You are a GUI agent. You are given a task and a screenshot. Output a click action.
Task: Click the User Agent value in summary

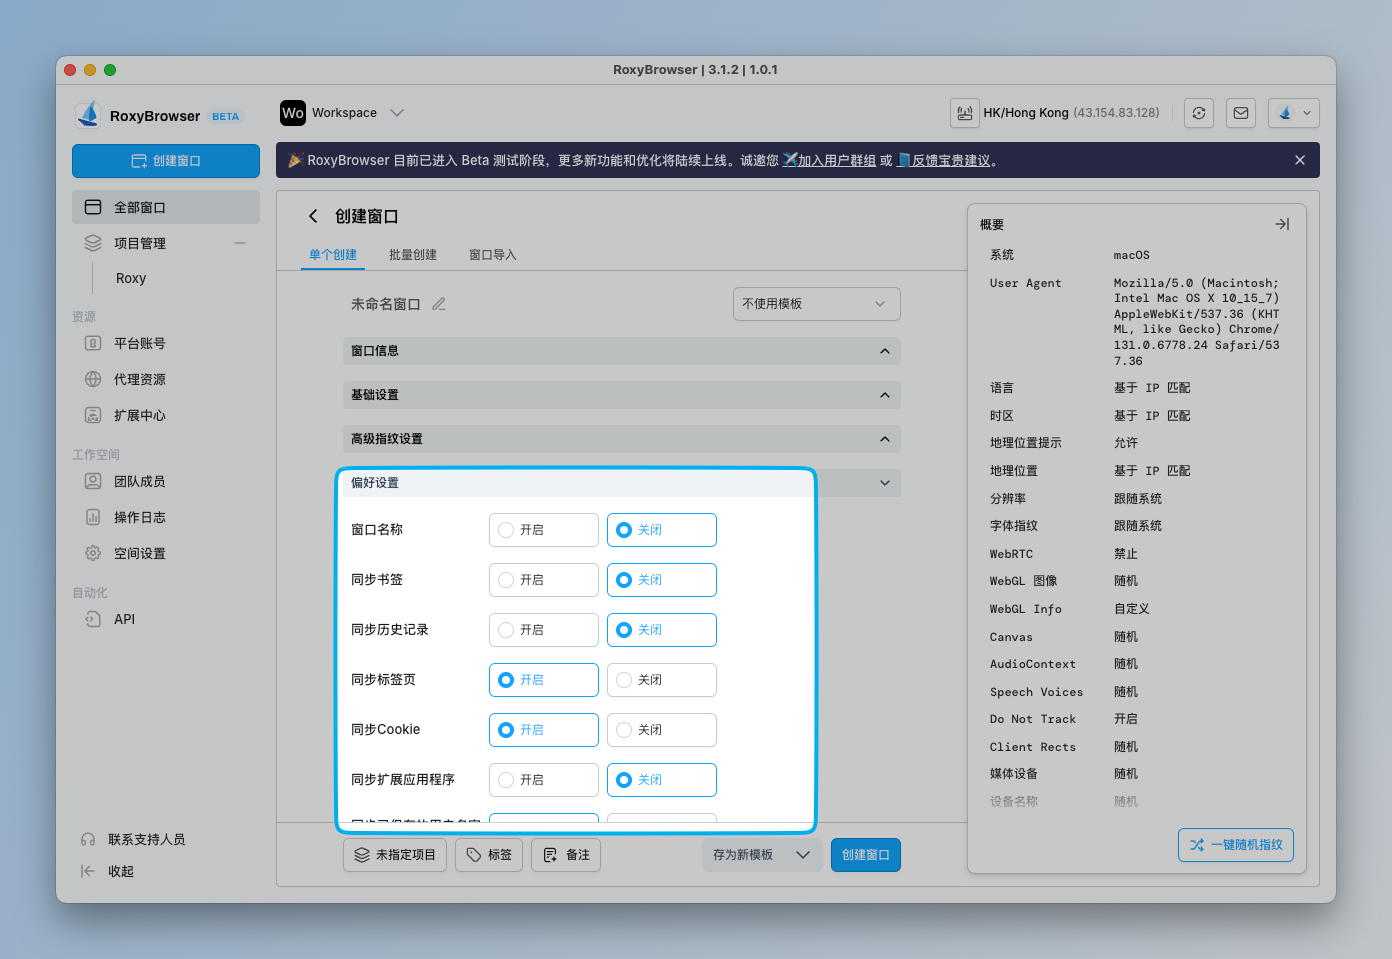[1197, 322]
